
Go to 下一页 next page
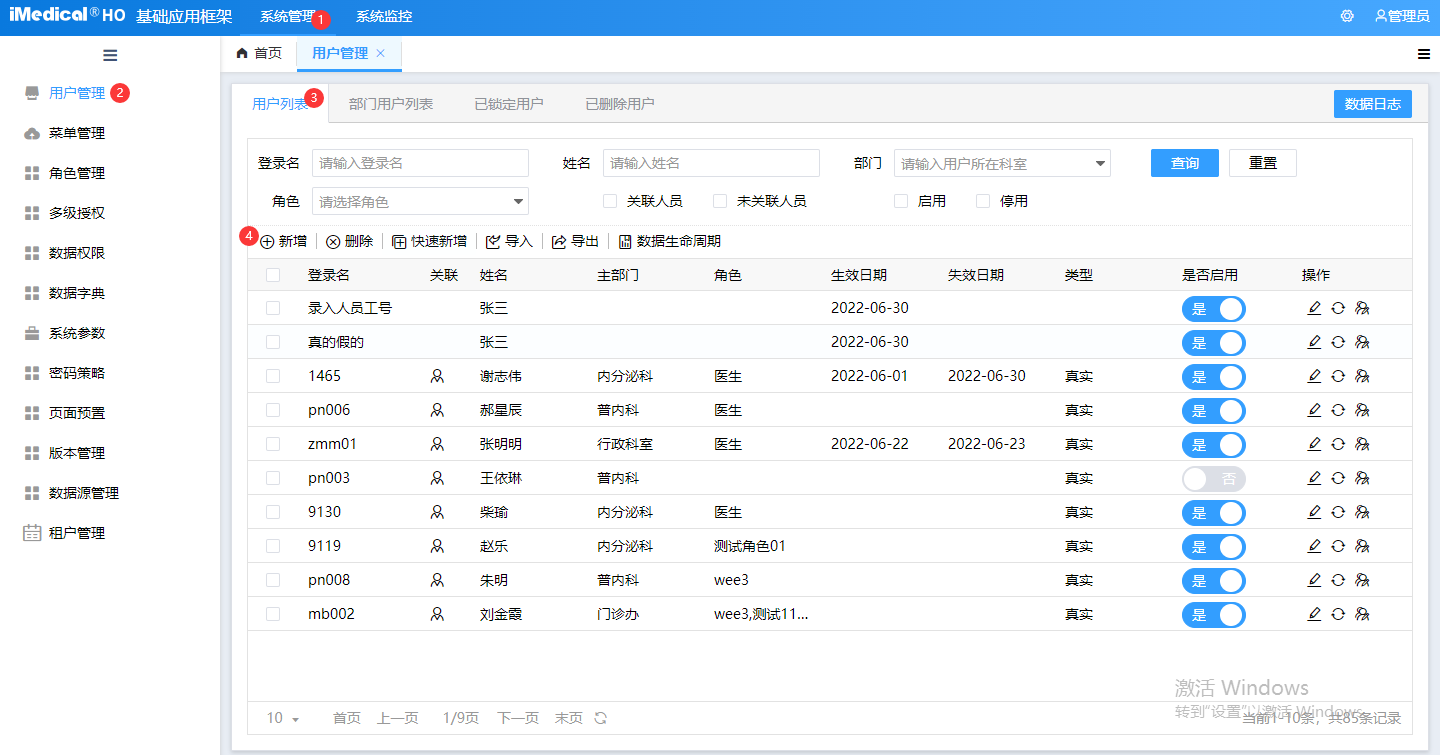(x=518, y=718)
